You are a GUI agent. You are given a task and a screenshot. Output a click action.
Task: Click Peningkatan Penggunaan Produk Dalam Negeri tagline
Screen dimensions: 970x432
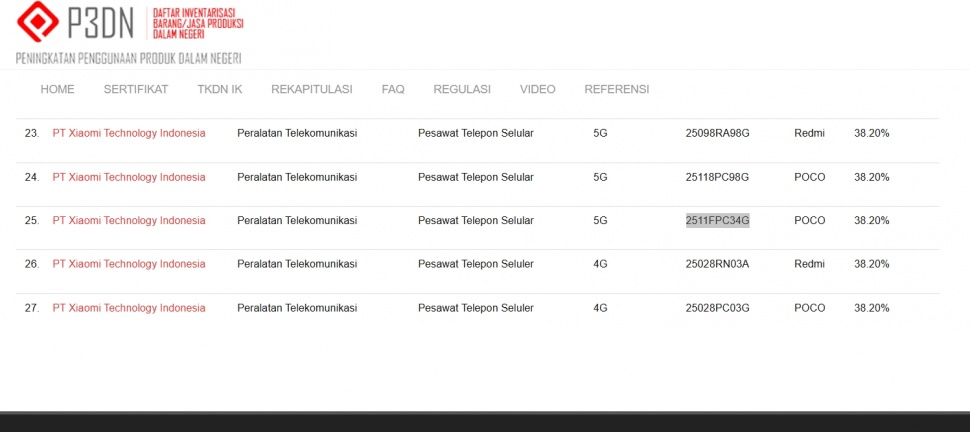click(x=129, y=59)
